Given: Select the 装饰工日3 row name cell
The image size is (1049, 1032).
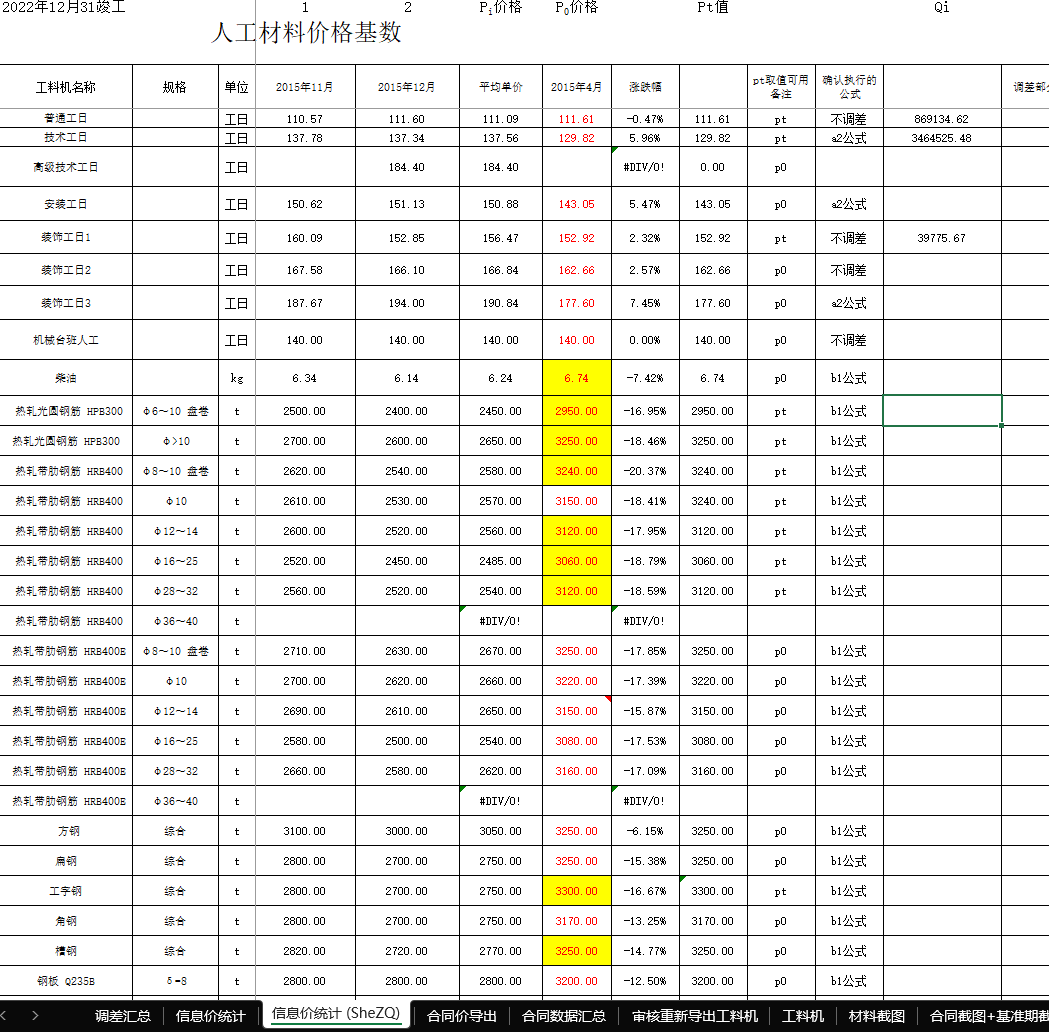Looking at the screenshot, I should 66,303.
